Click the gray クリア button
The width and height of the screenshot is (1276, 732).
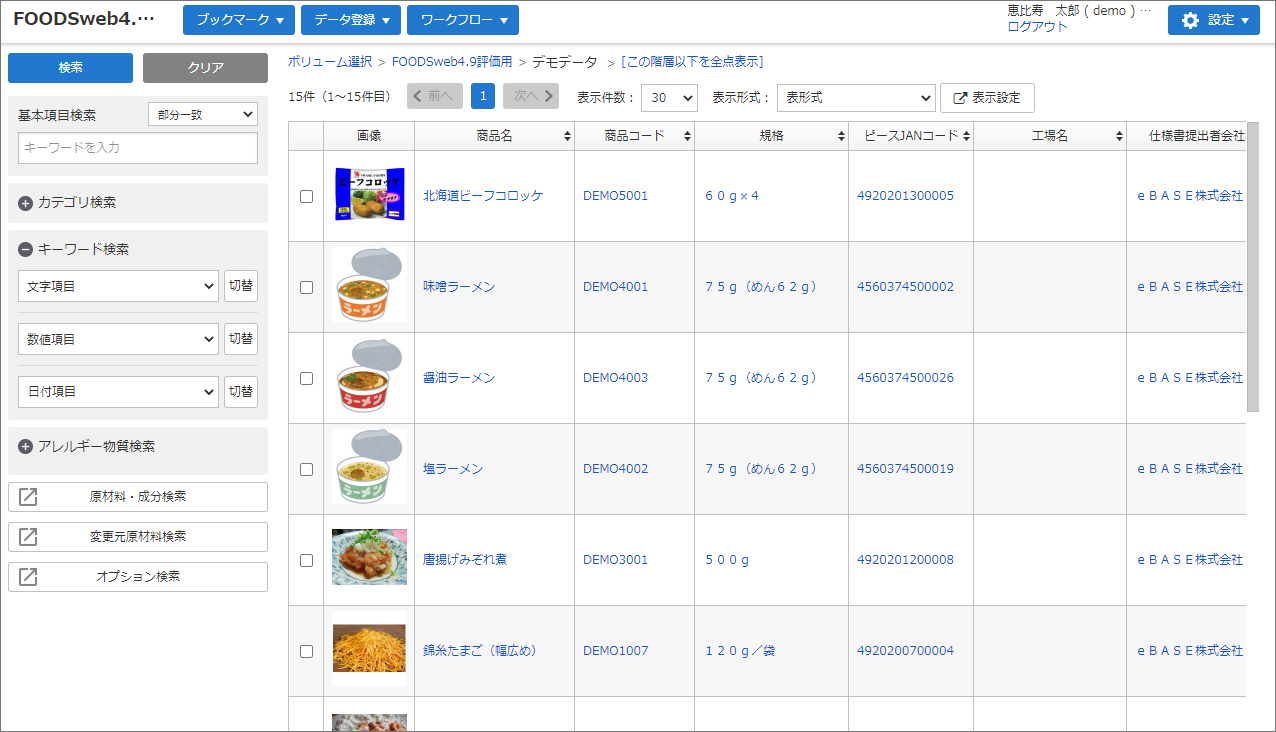point(205,68)
